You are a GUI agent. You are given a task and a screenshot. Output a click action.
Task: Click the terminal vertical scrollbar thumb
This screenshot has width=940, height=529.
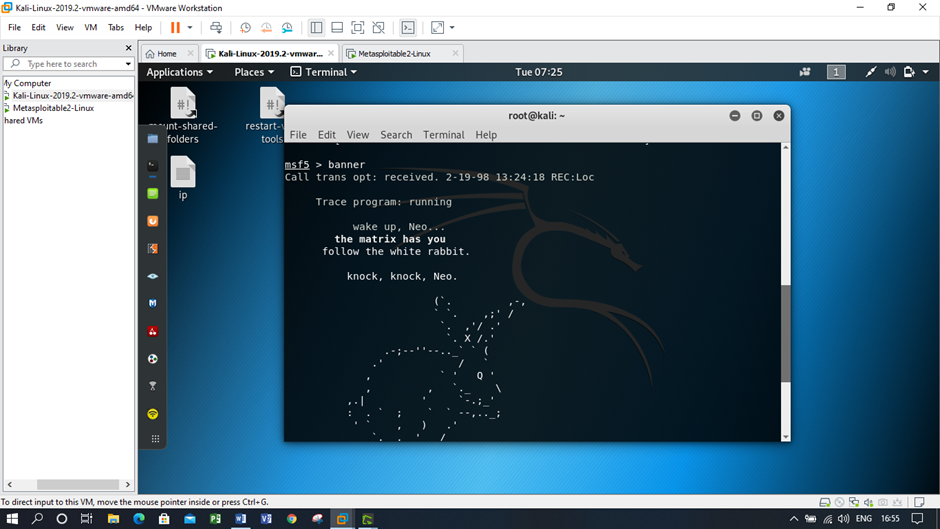coord(785,333)
